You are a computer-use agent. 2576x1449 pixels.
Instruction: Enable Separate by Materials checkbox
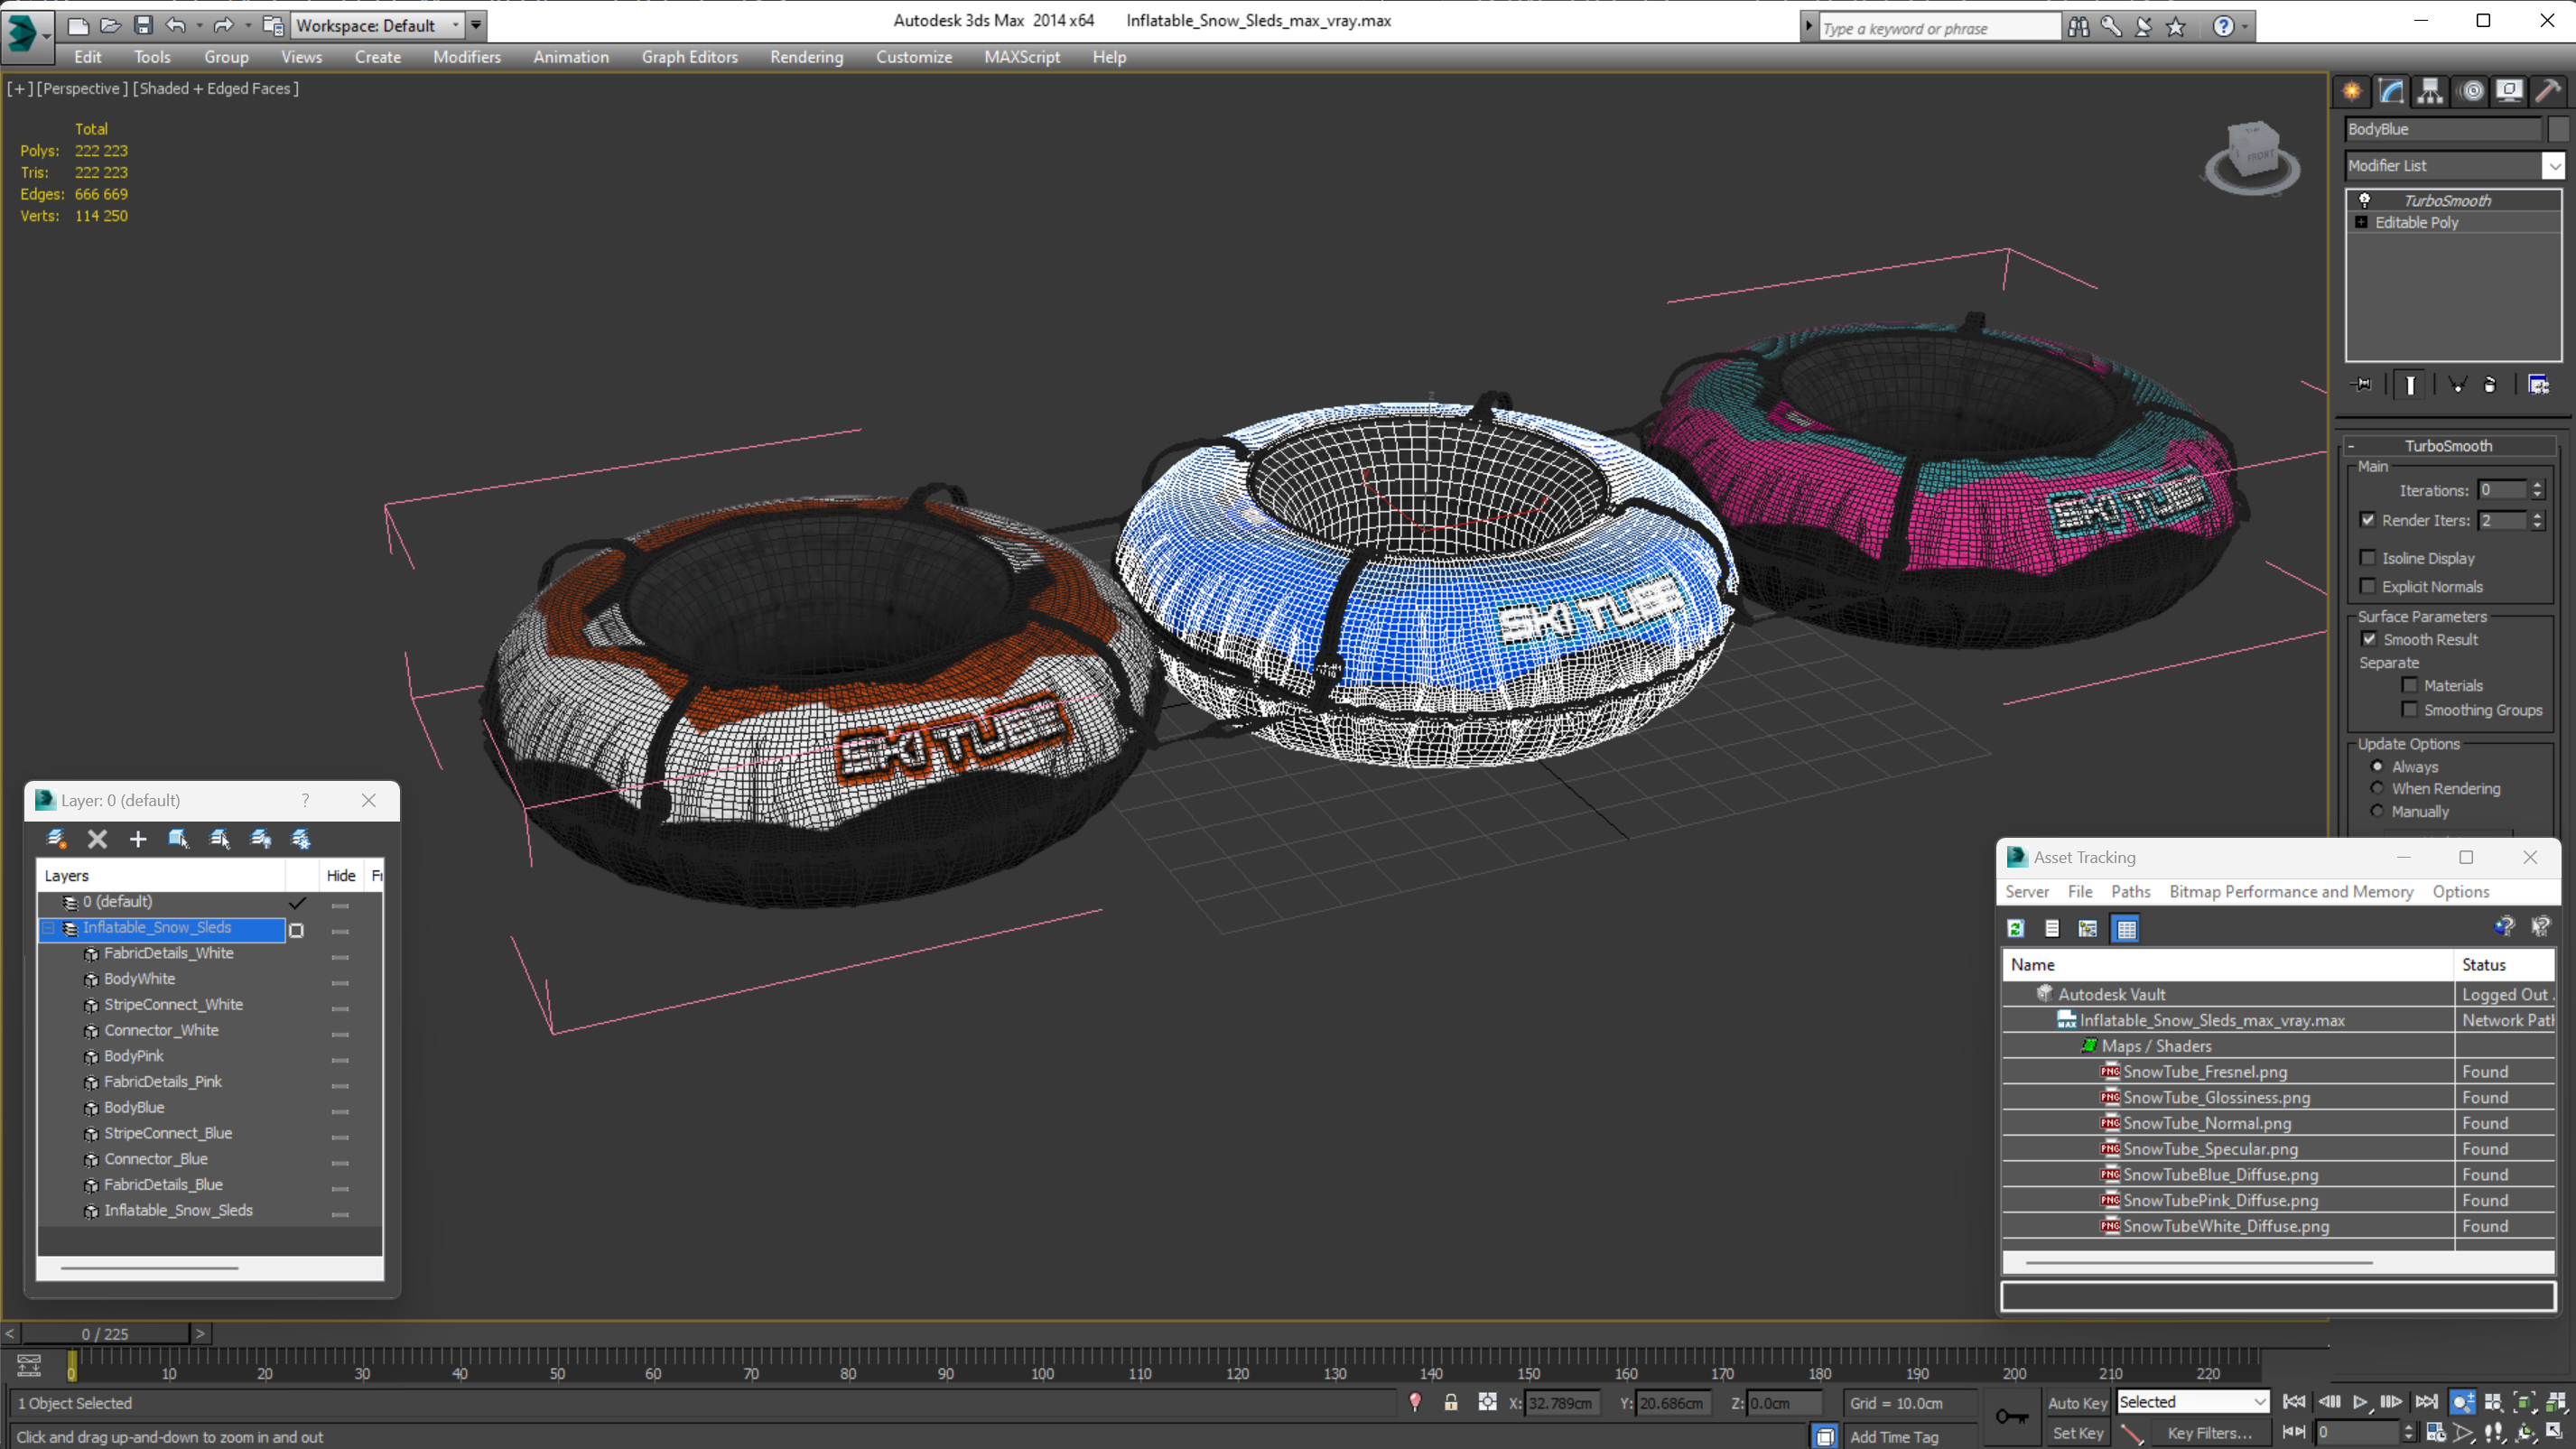tap(2409, 685)
